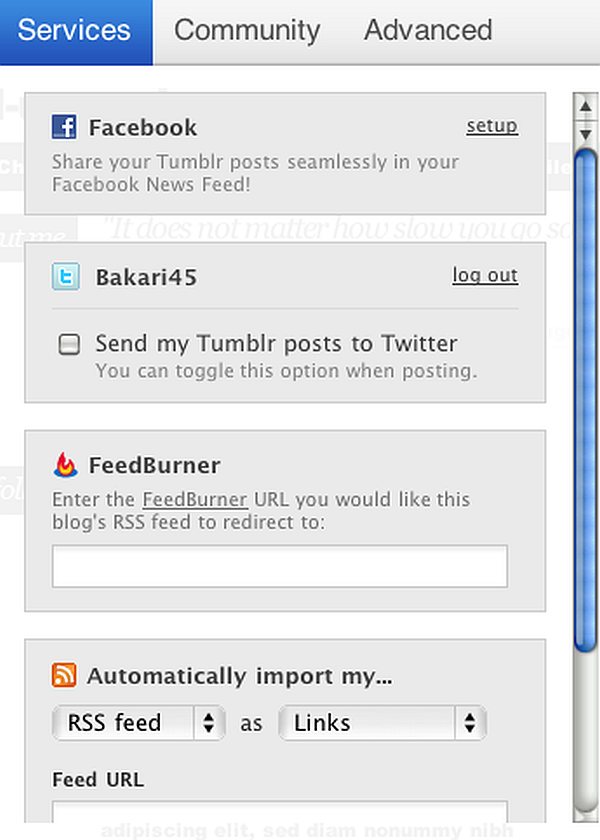Image resolution: width=600 pixels, height=840 pixels.
Task: Click the FeedBurner URL input field
Action: pos(280,566)
